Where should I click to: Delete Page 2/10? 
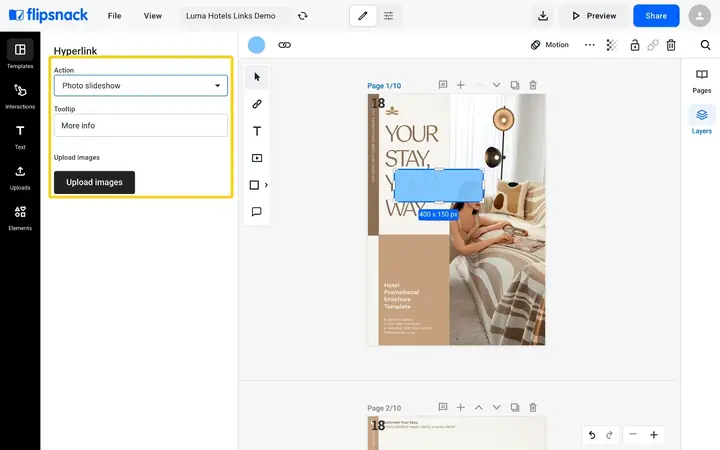click(x=533, y=407)
